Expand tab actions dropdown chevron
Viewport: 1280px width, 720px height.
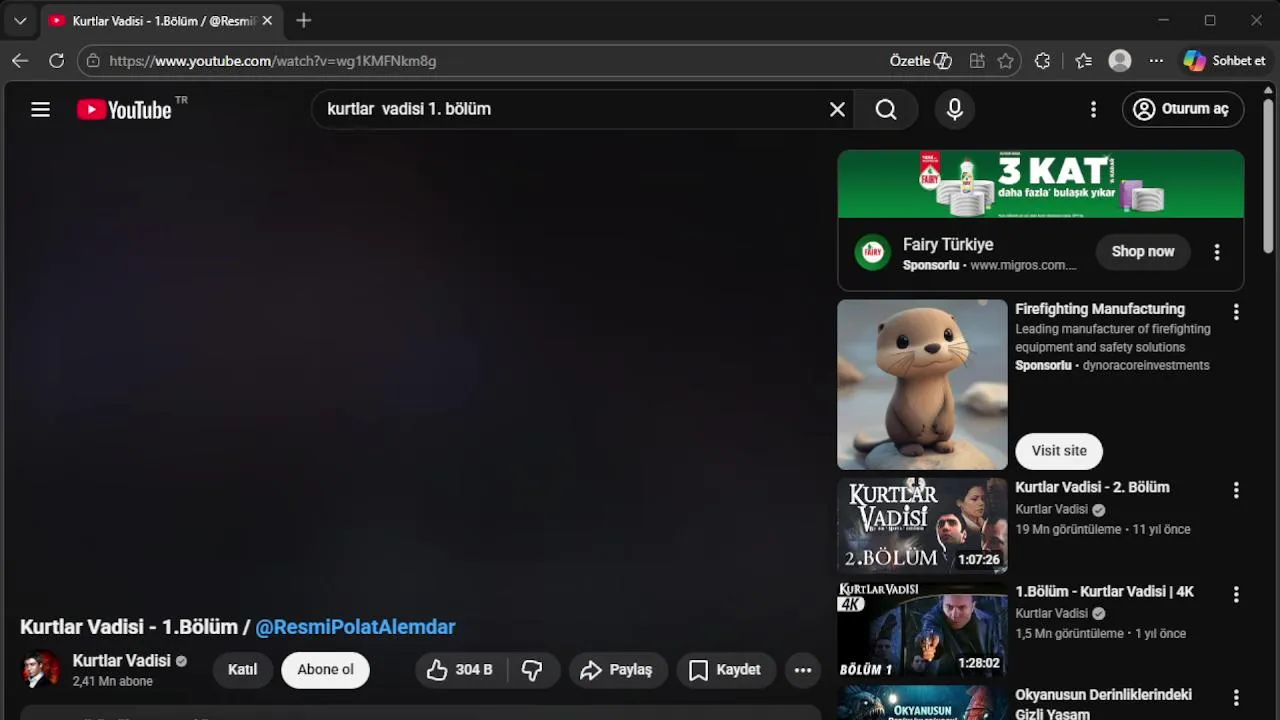(x=20, y=20)
